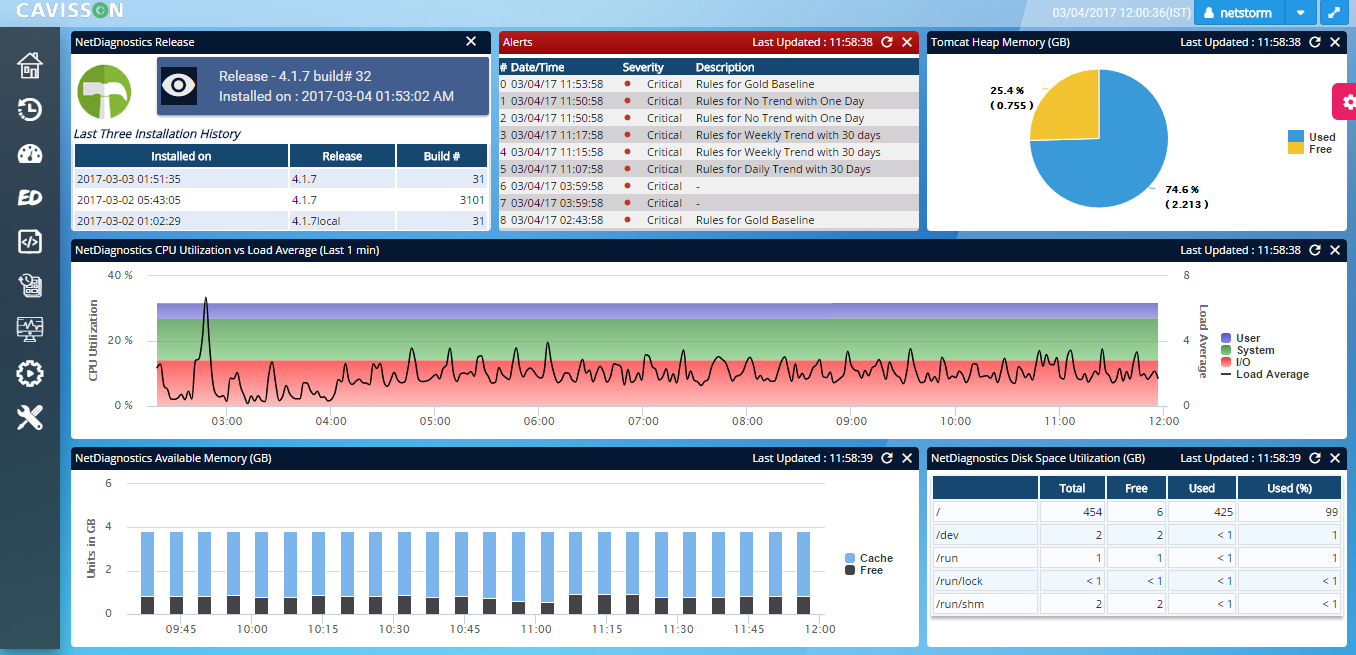The image size is (1356, 655).
Task: Close the CPU Utilization vs Load Average widget
Action: [x=1334, y=250]
